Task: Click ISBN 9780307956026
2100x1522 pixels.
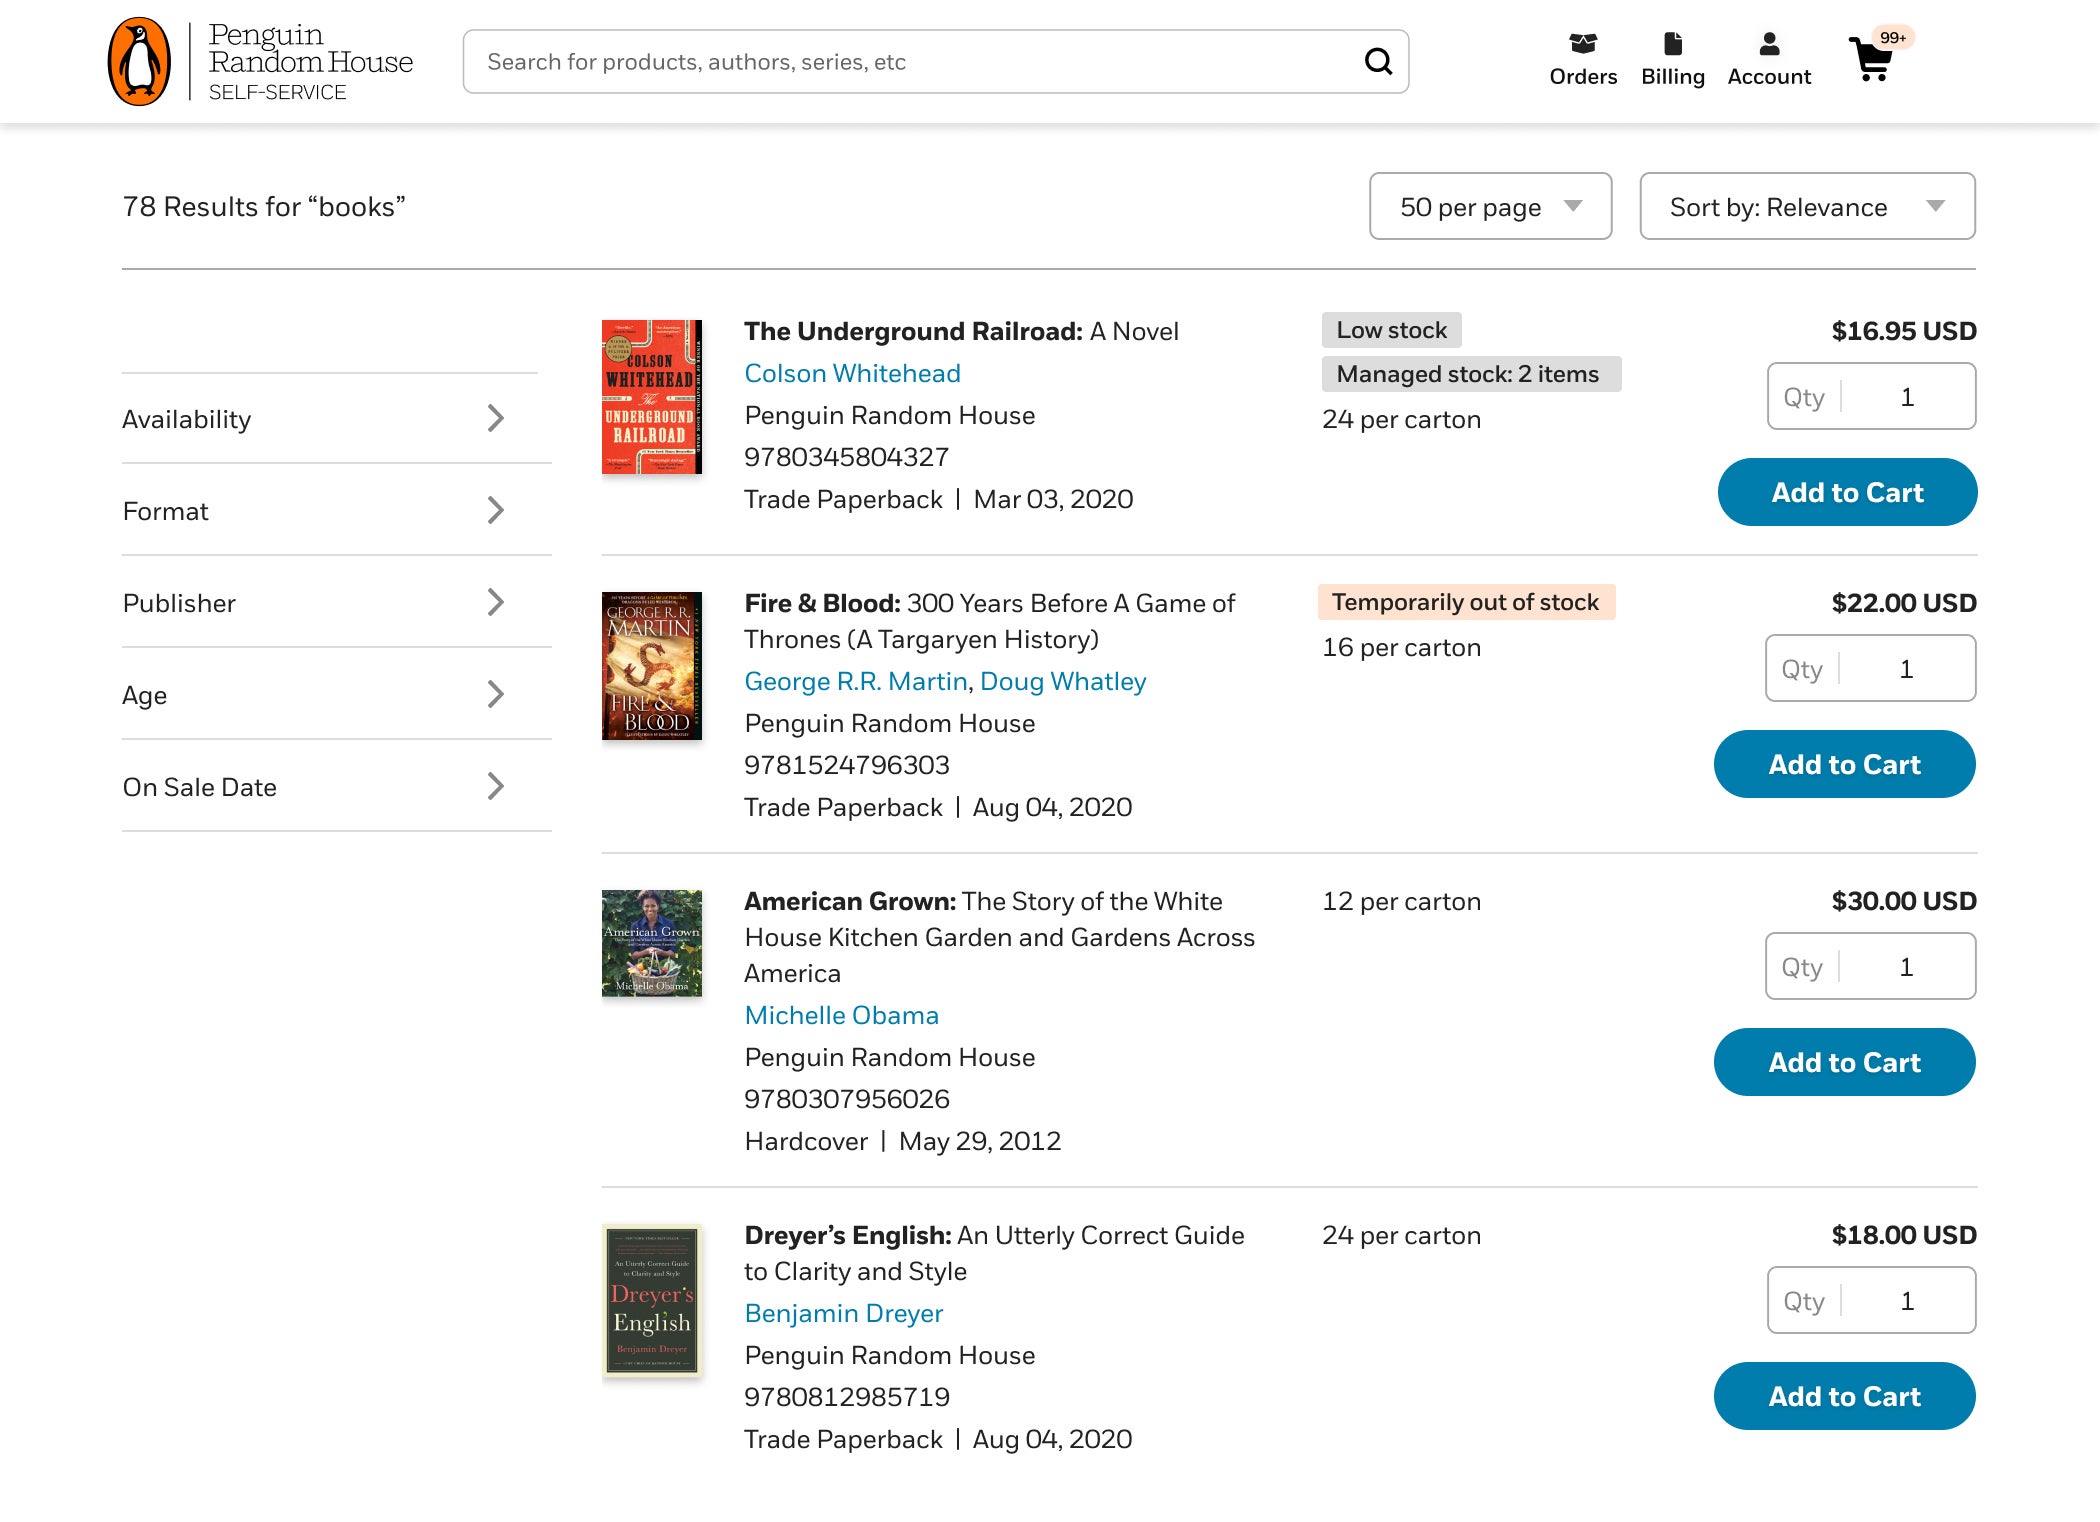Action: [x=846, y=1099]
